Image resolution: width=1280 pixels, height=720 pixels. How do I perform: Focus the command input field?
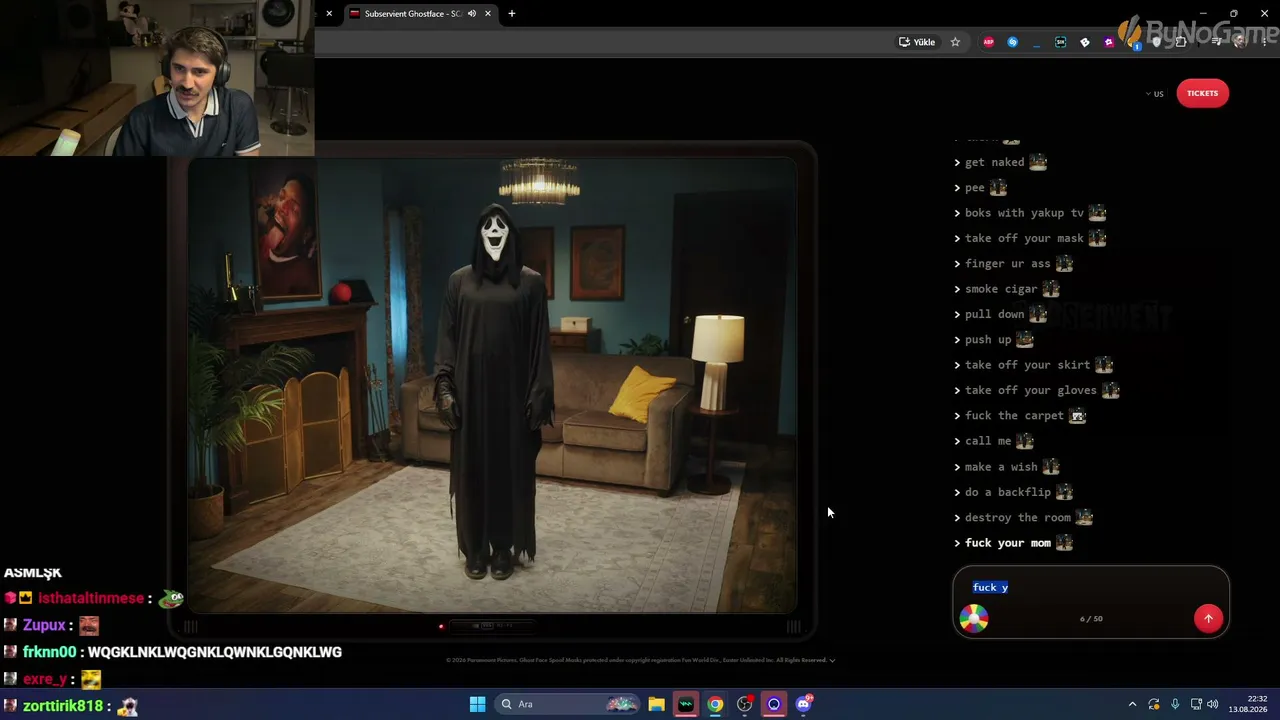(x=1090, y=588)
